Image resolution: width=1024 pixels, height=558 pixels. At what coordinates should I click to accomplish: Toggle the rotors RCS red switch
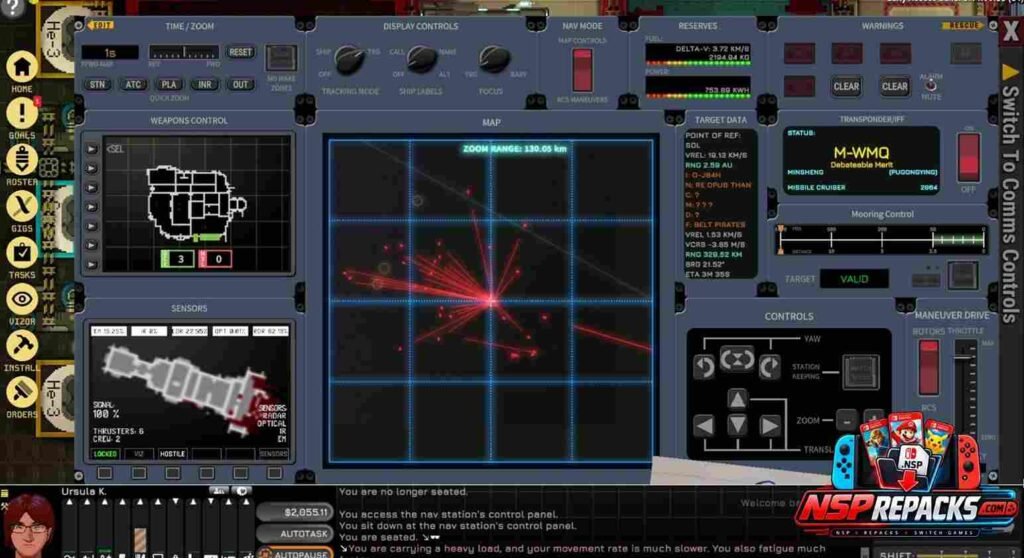coord(928,367)
